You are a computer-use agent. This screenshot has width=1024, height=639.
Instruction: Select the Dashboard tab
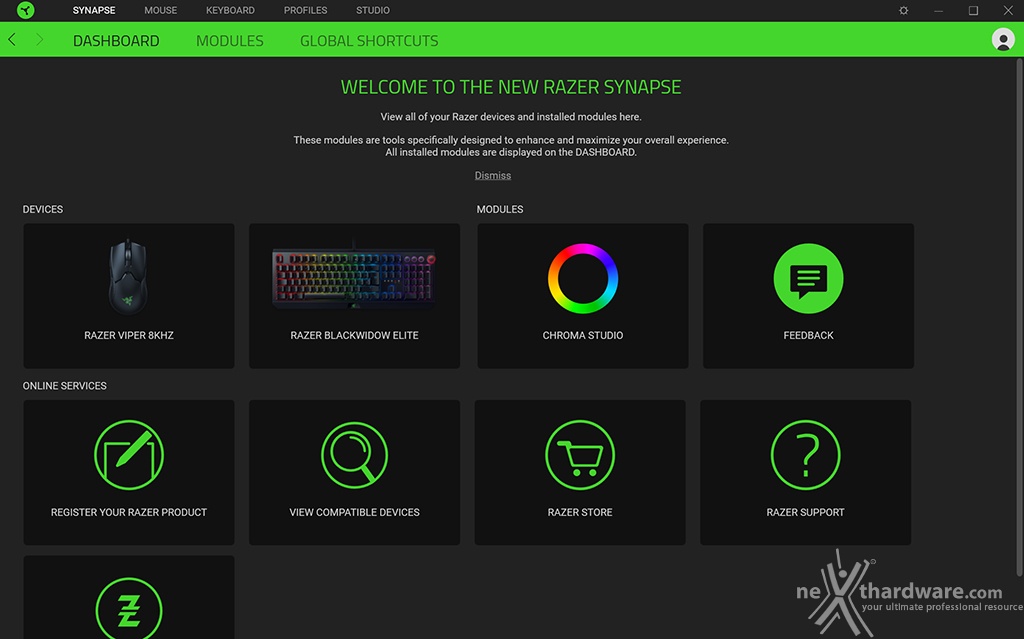(x=116, y=41)
